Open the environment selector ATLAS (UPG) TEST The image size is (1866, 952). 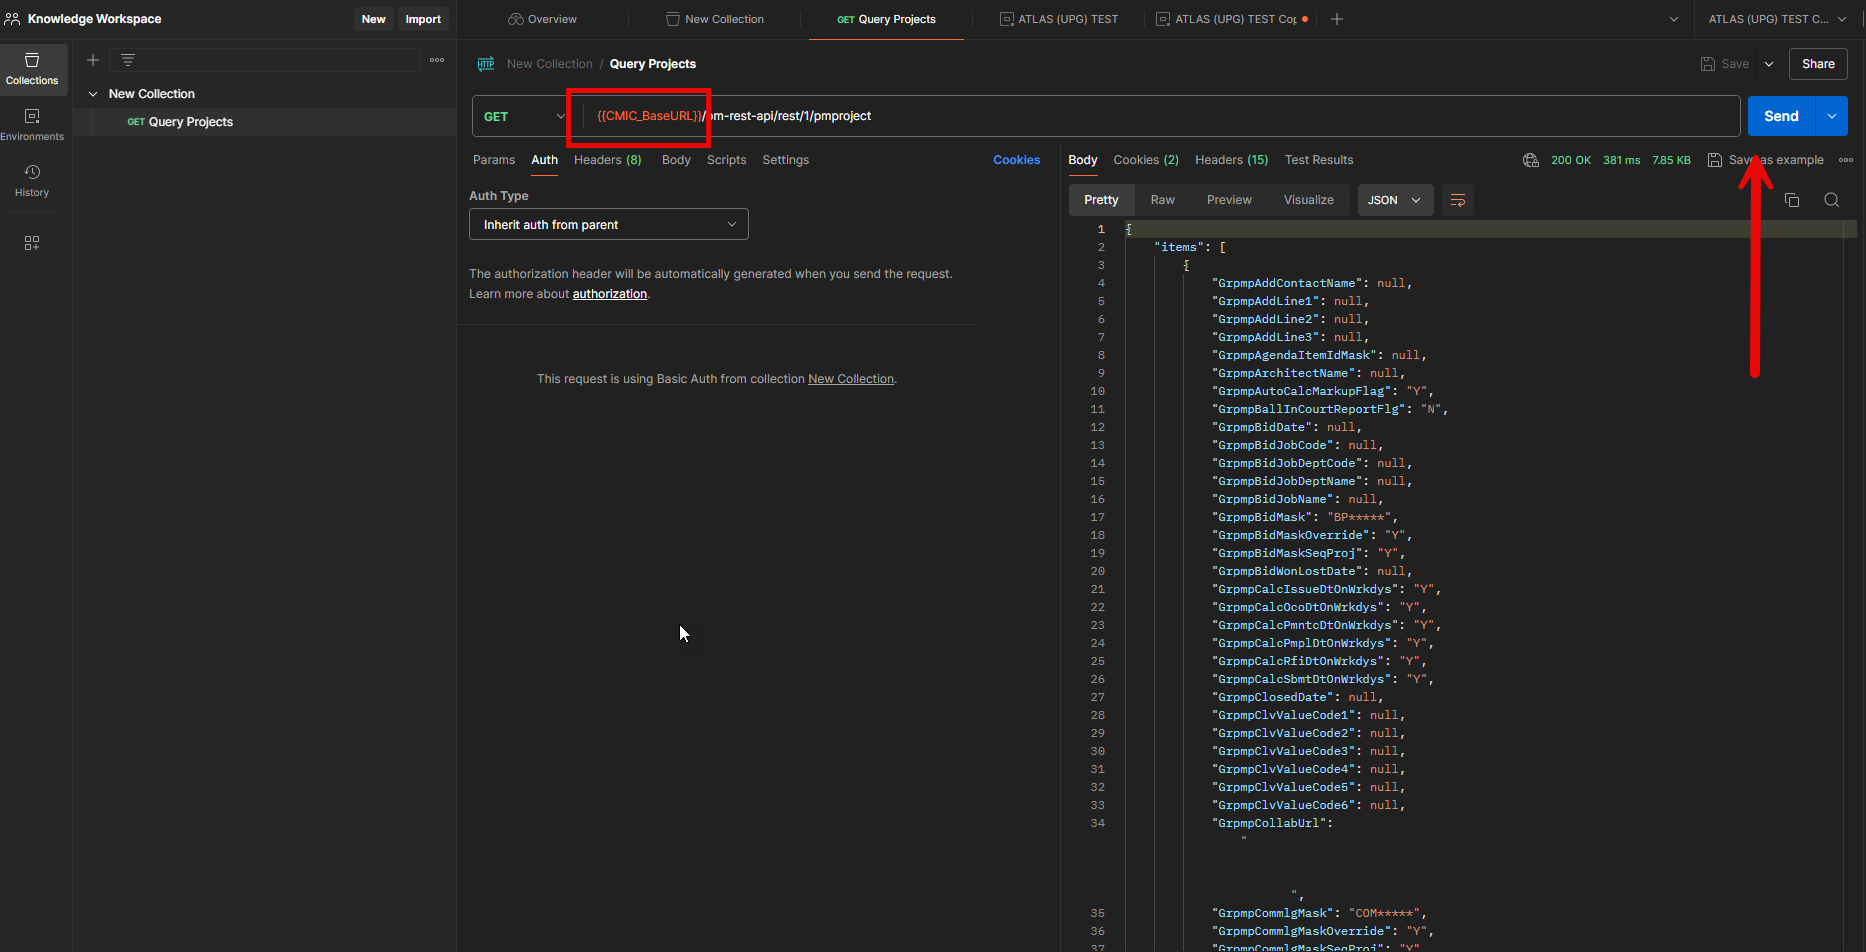click(1777, 19)
